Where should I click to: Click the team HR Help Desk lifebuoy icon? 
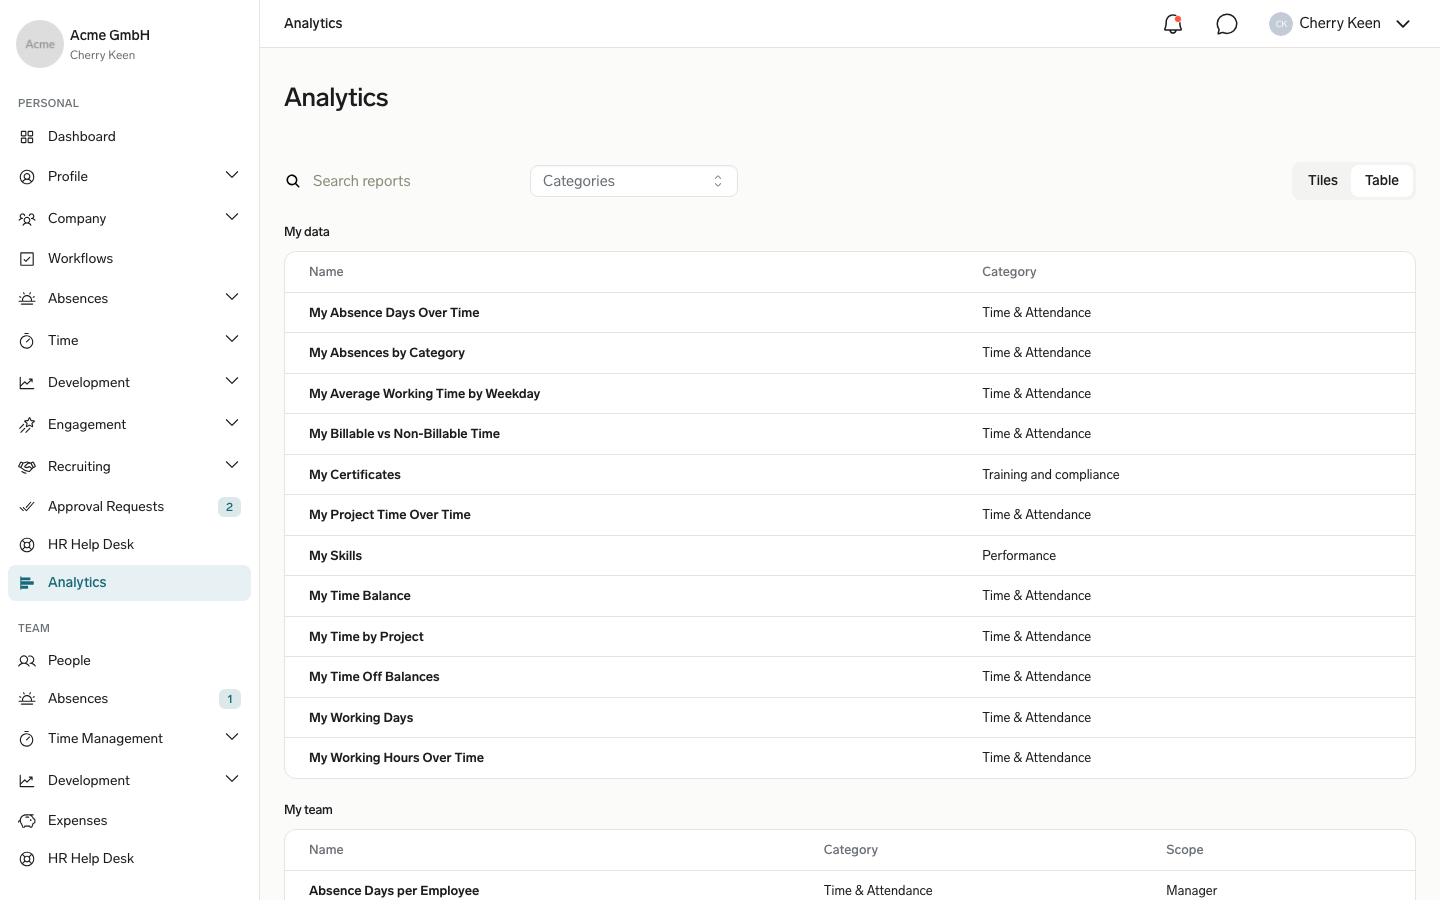tap(27, 859)
